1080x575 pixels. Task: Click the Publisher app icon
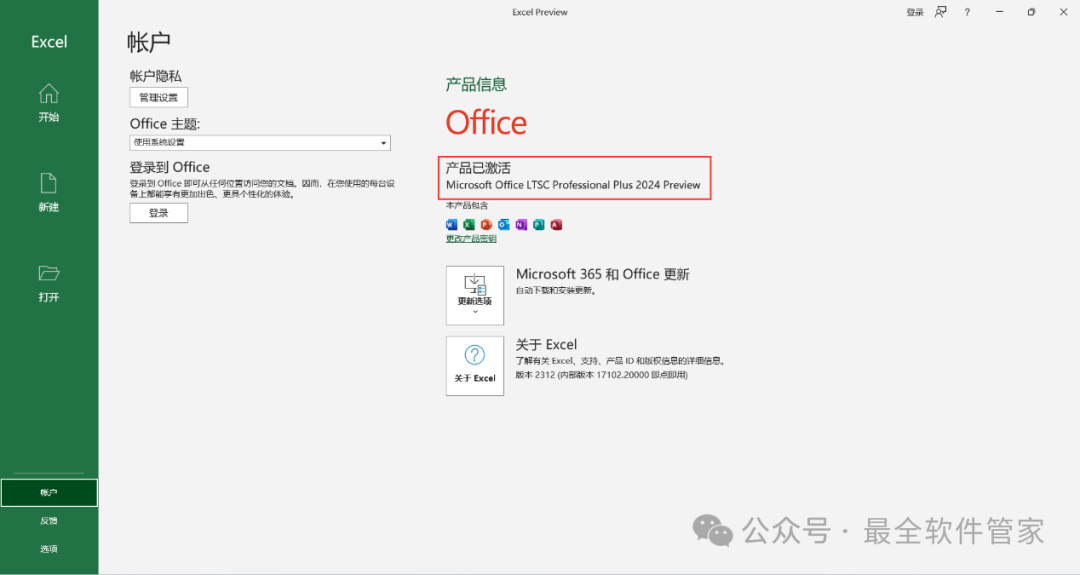coord(539,224)
